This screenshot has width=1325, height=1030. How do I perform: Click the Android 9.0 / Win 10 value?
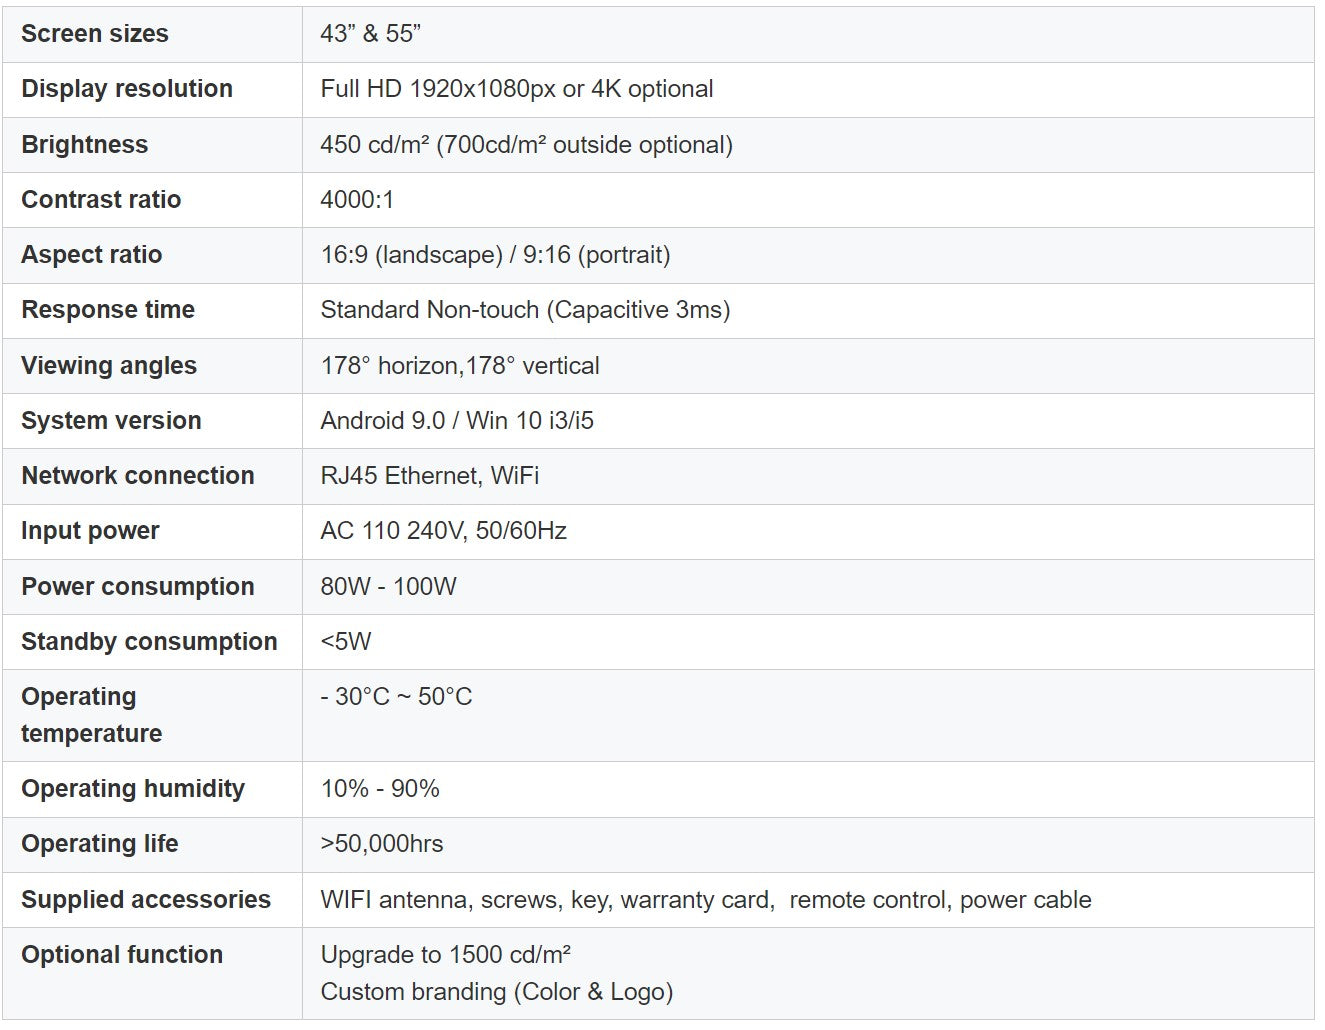(x=457, y=421)
